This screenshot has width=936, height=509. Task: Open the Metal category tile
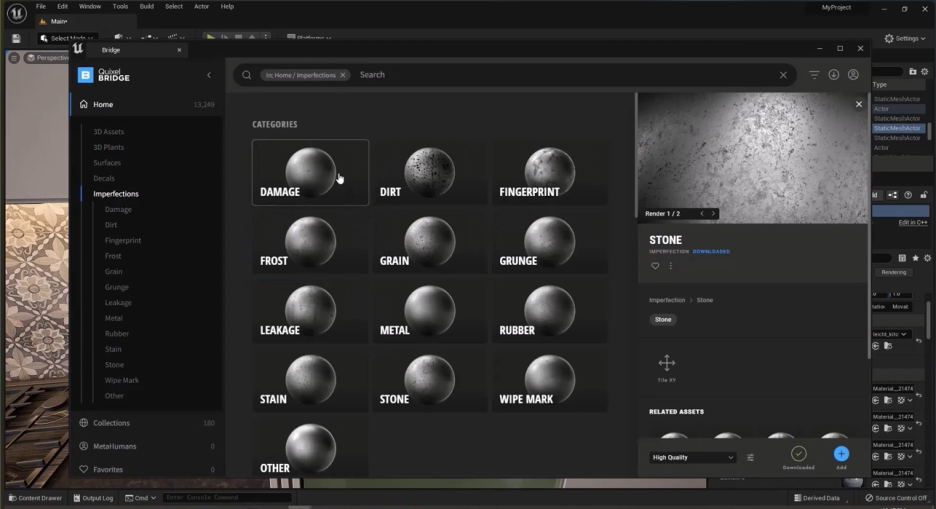tap(430, 311)
